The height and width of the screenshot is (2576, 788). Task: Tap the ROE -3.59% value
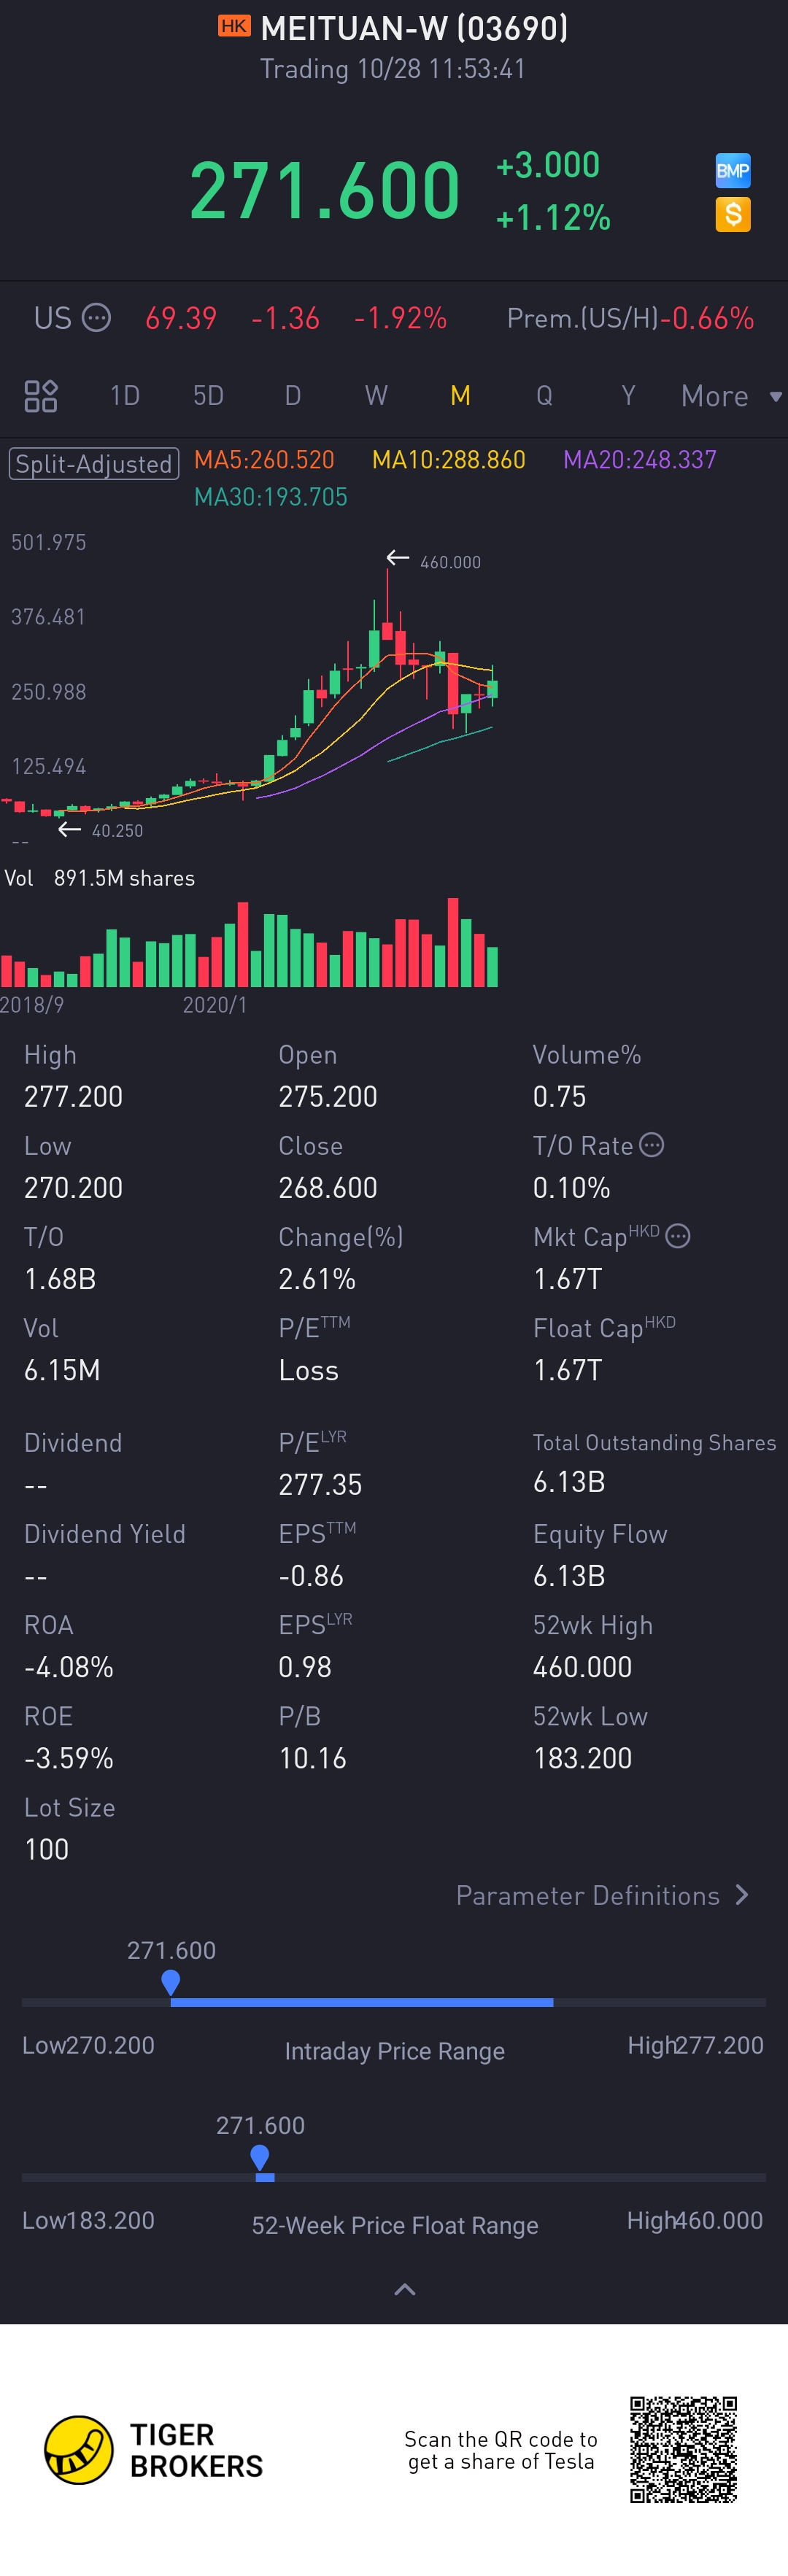tap(68, 1758)
